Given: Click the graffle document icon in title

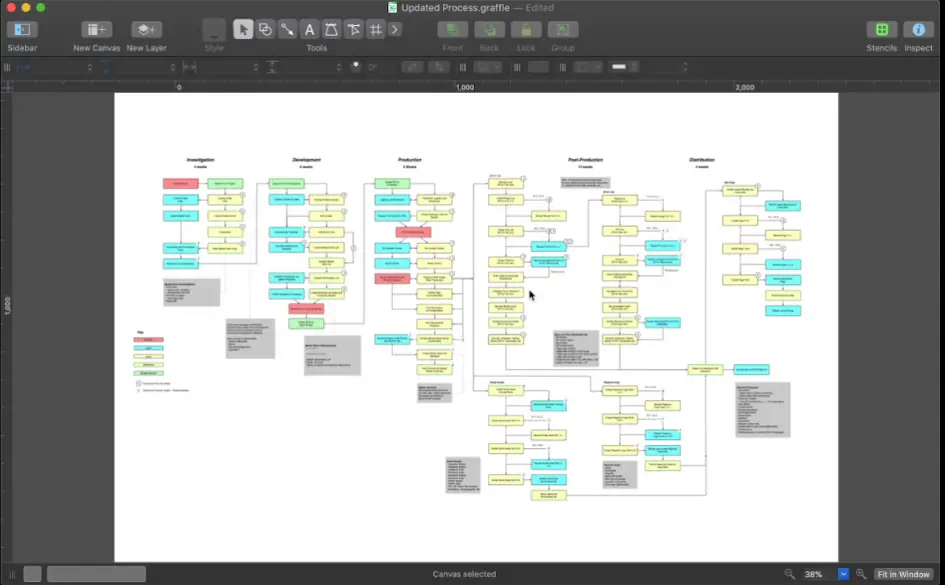Looking at the screenshot, I should pos(392,8).
